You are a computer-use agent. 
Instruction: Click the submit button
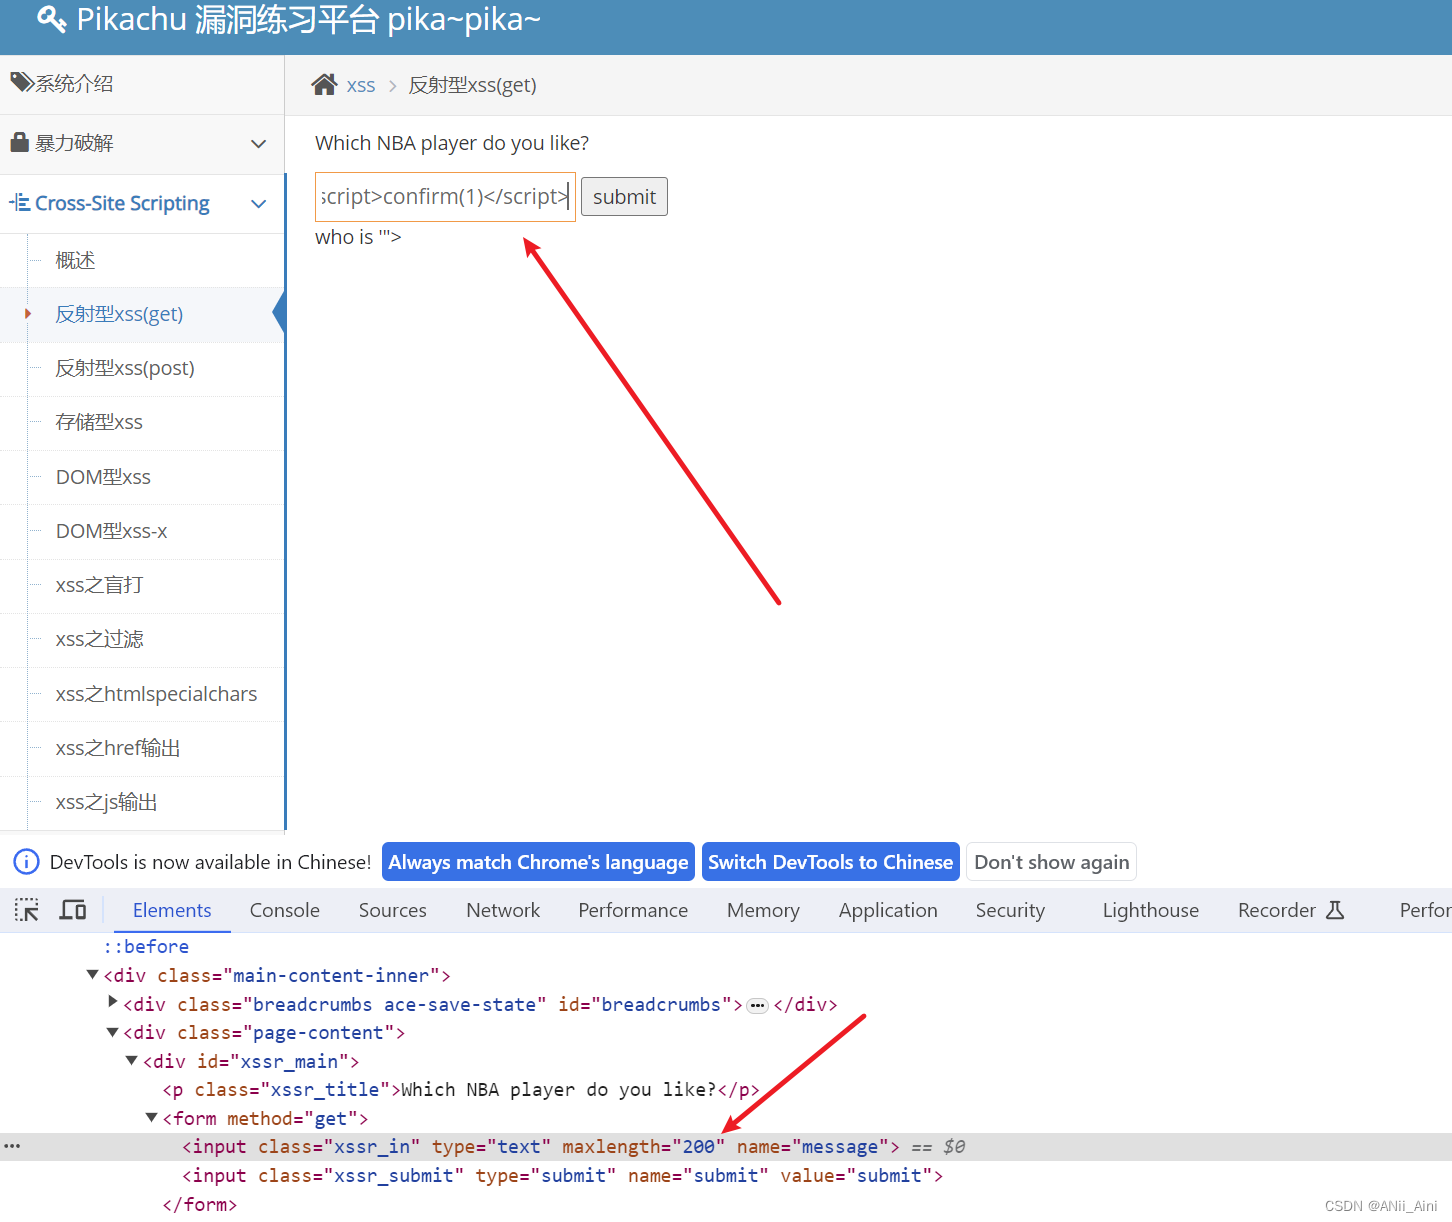[624, 196]
